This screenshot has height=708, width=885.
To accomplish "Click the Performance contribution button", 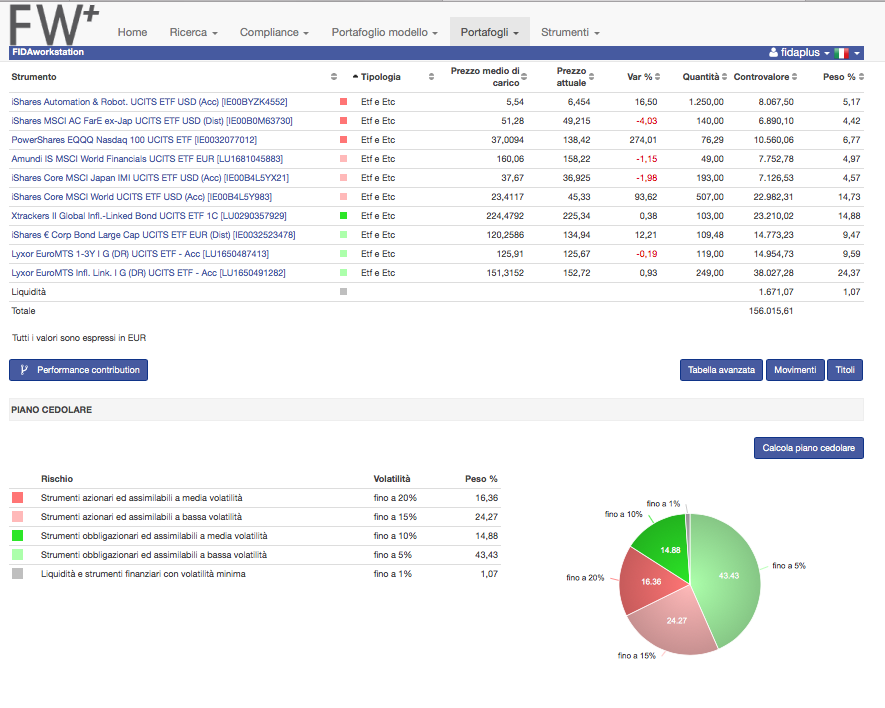I will point(78,370).
